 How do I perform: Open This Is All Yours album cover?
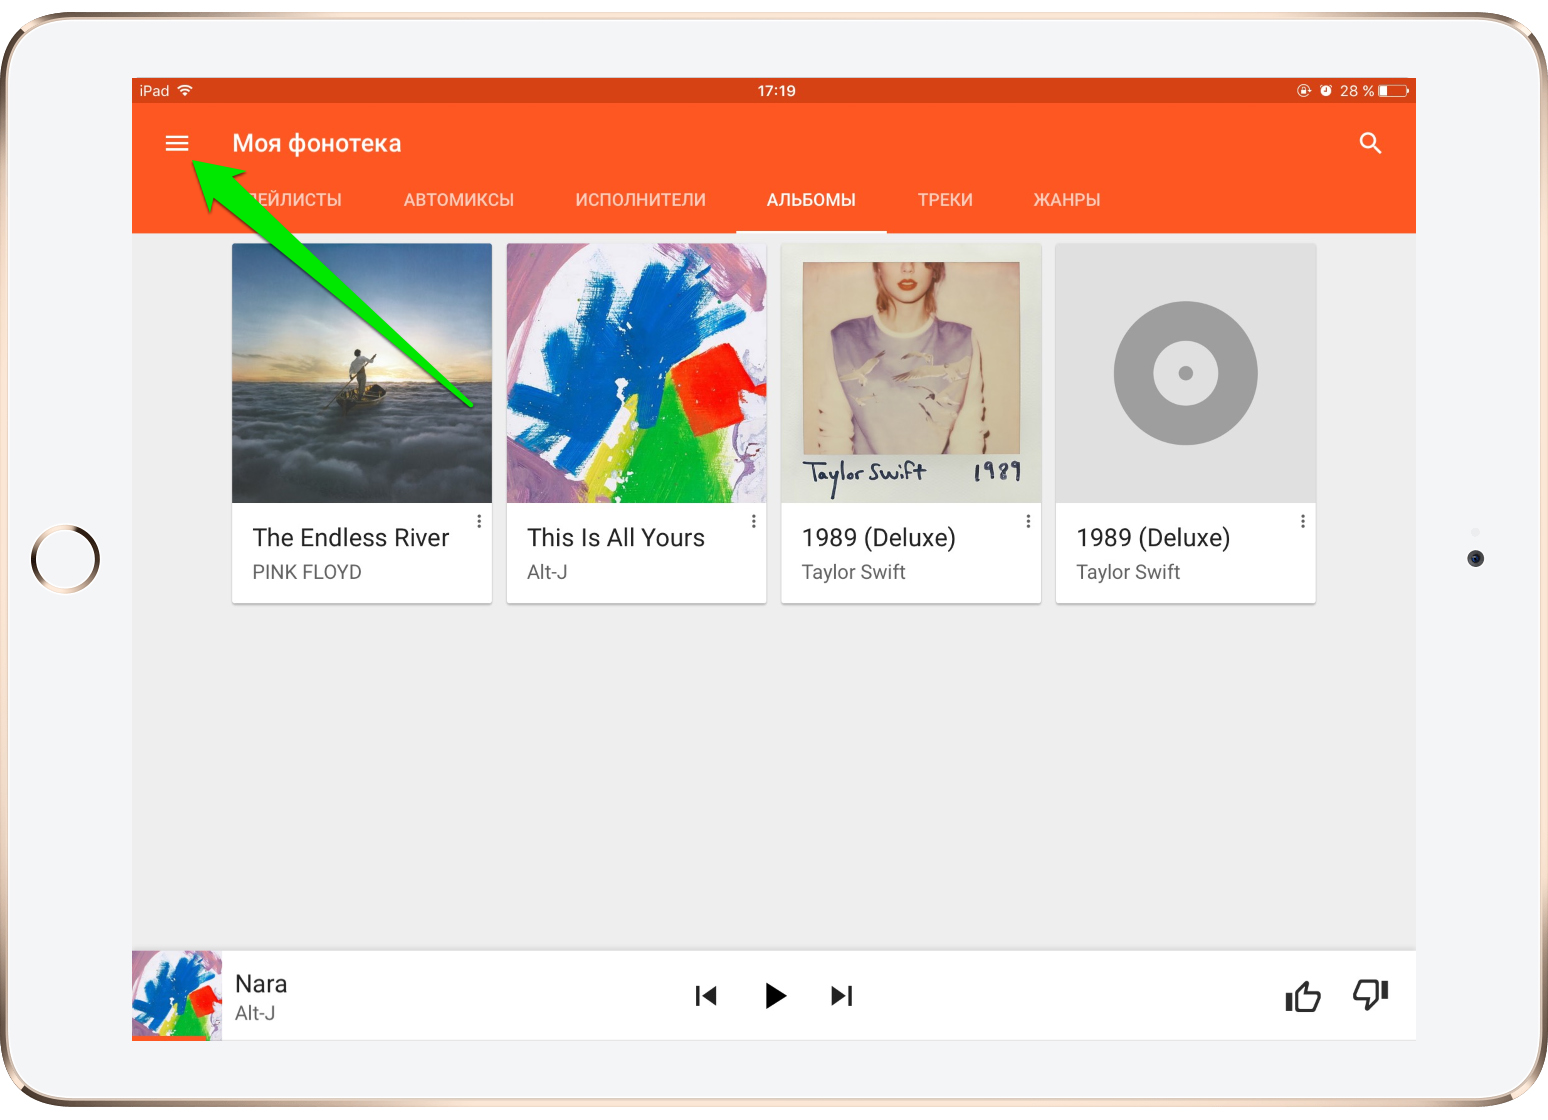point(637,373)
